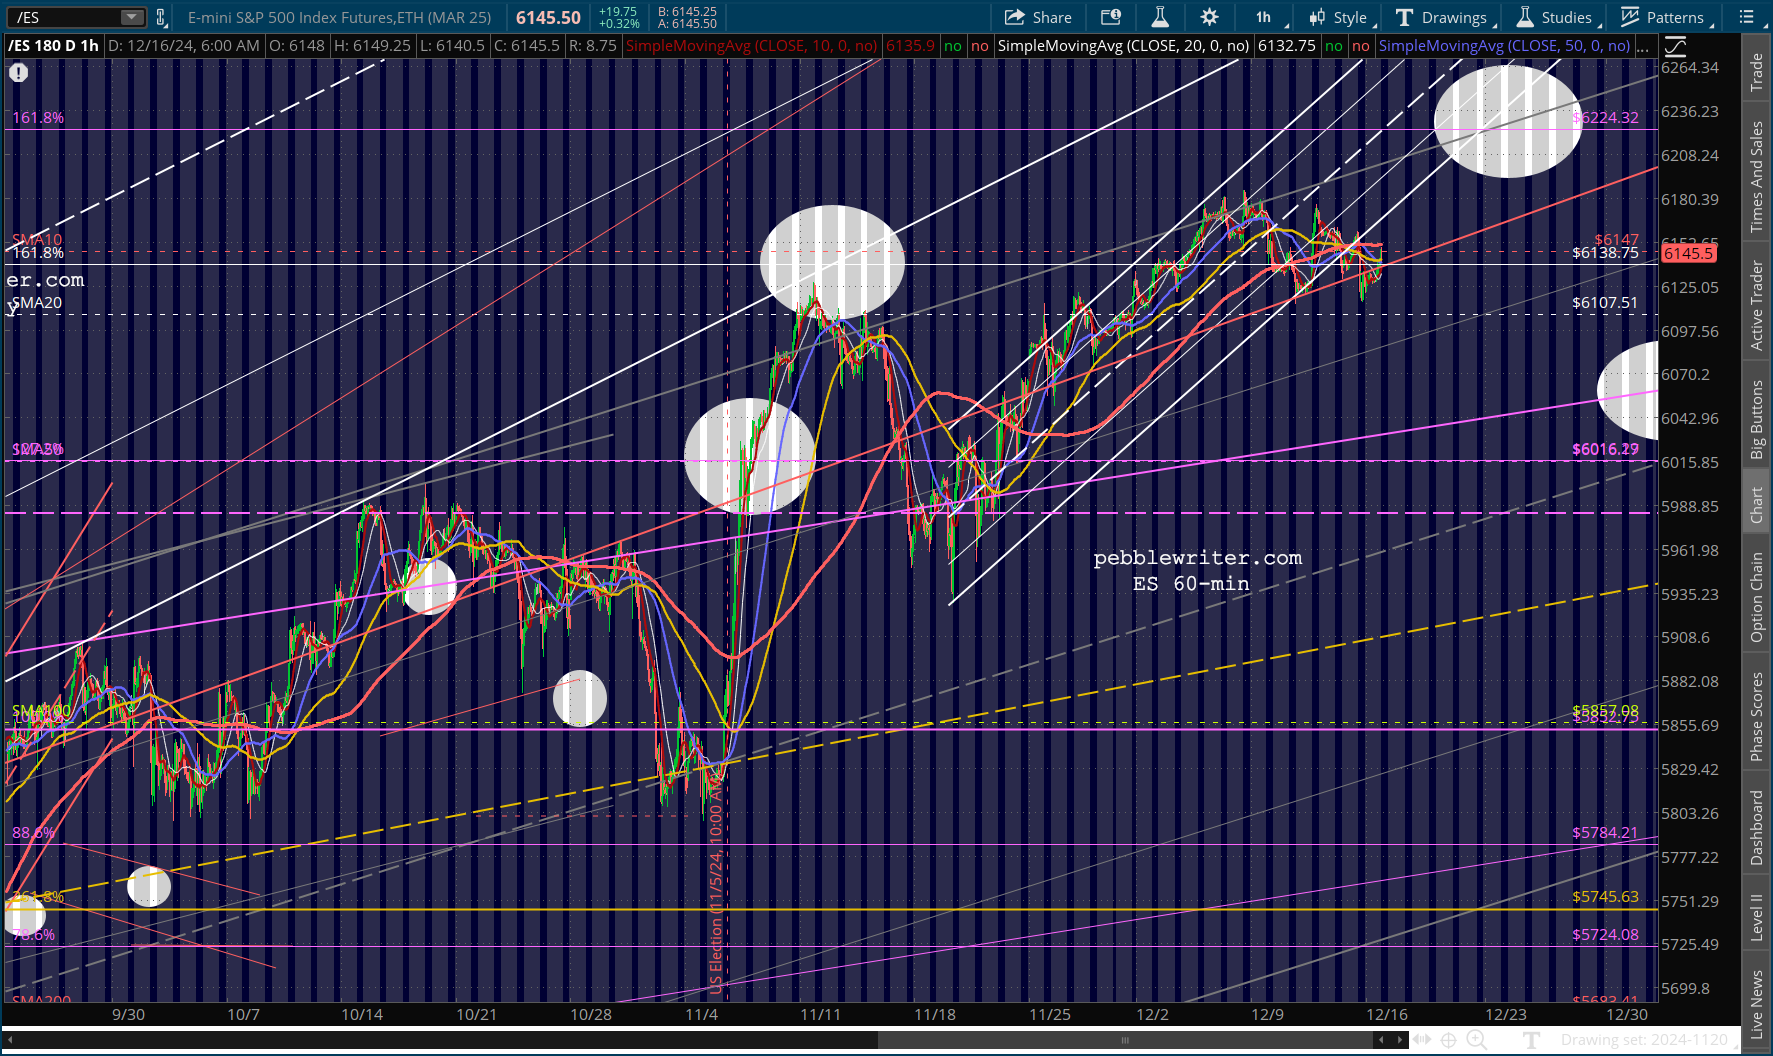This screenshot has height=1056, width=1773.
Task: Click the Share button
Action: 1038,17
